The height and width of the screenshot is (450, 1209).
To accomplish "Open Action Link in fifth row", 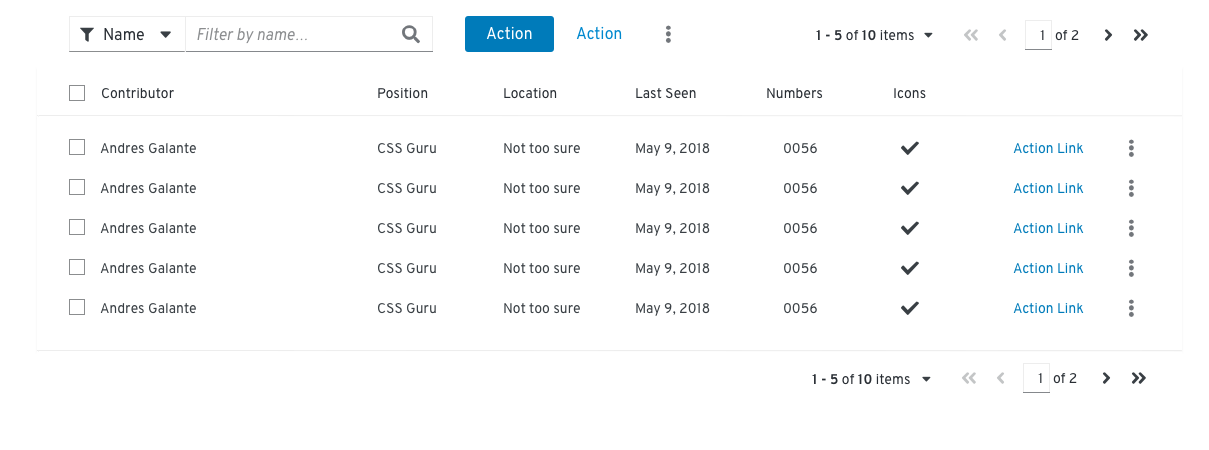I will tap(1048, 308).
